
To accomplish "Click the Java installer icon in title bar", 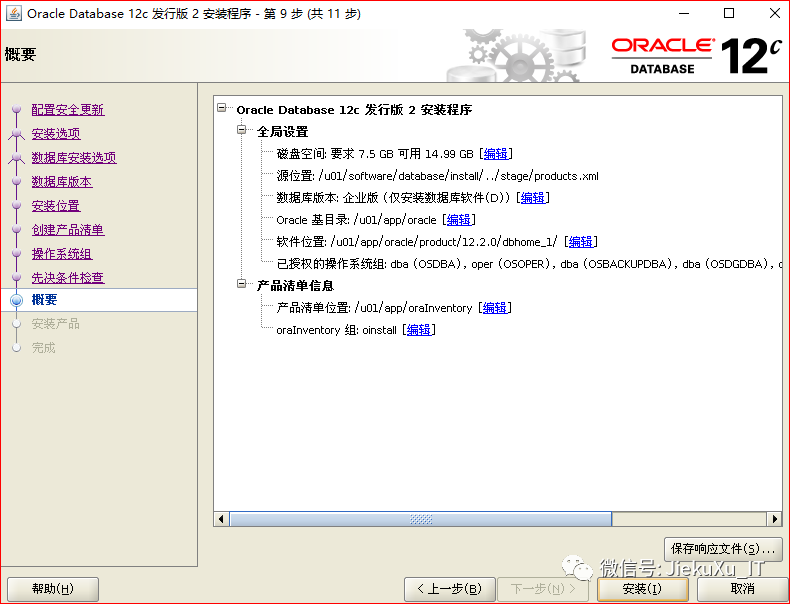I will point(14,14).
